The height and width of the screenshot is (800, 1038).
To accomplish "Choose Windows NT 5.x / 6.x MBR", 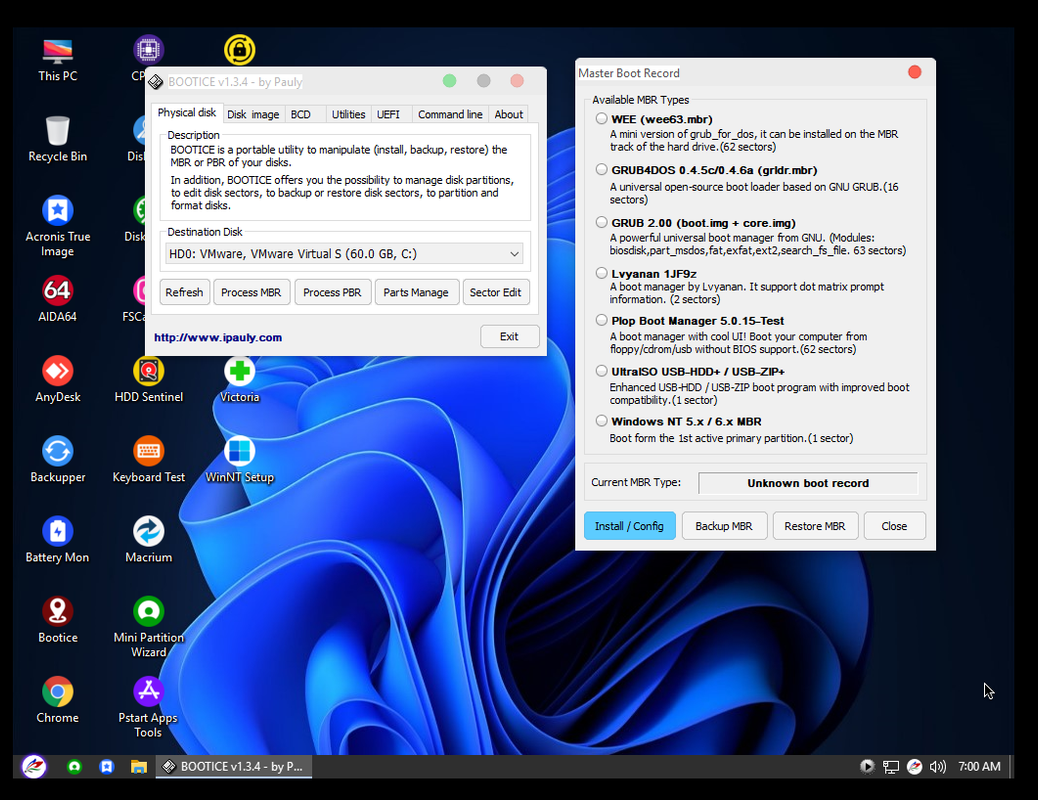I will (601, 421).
